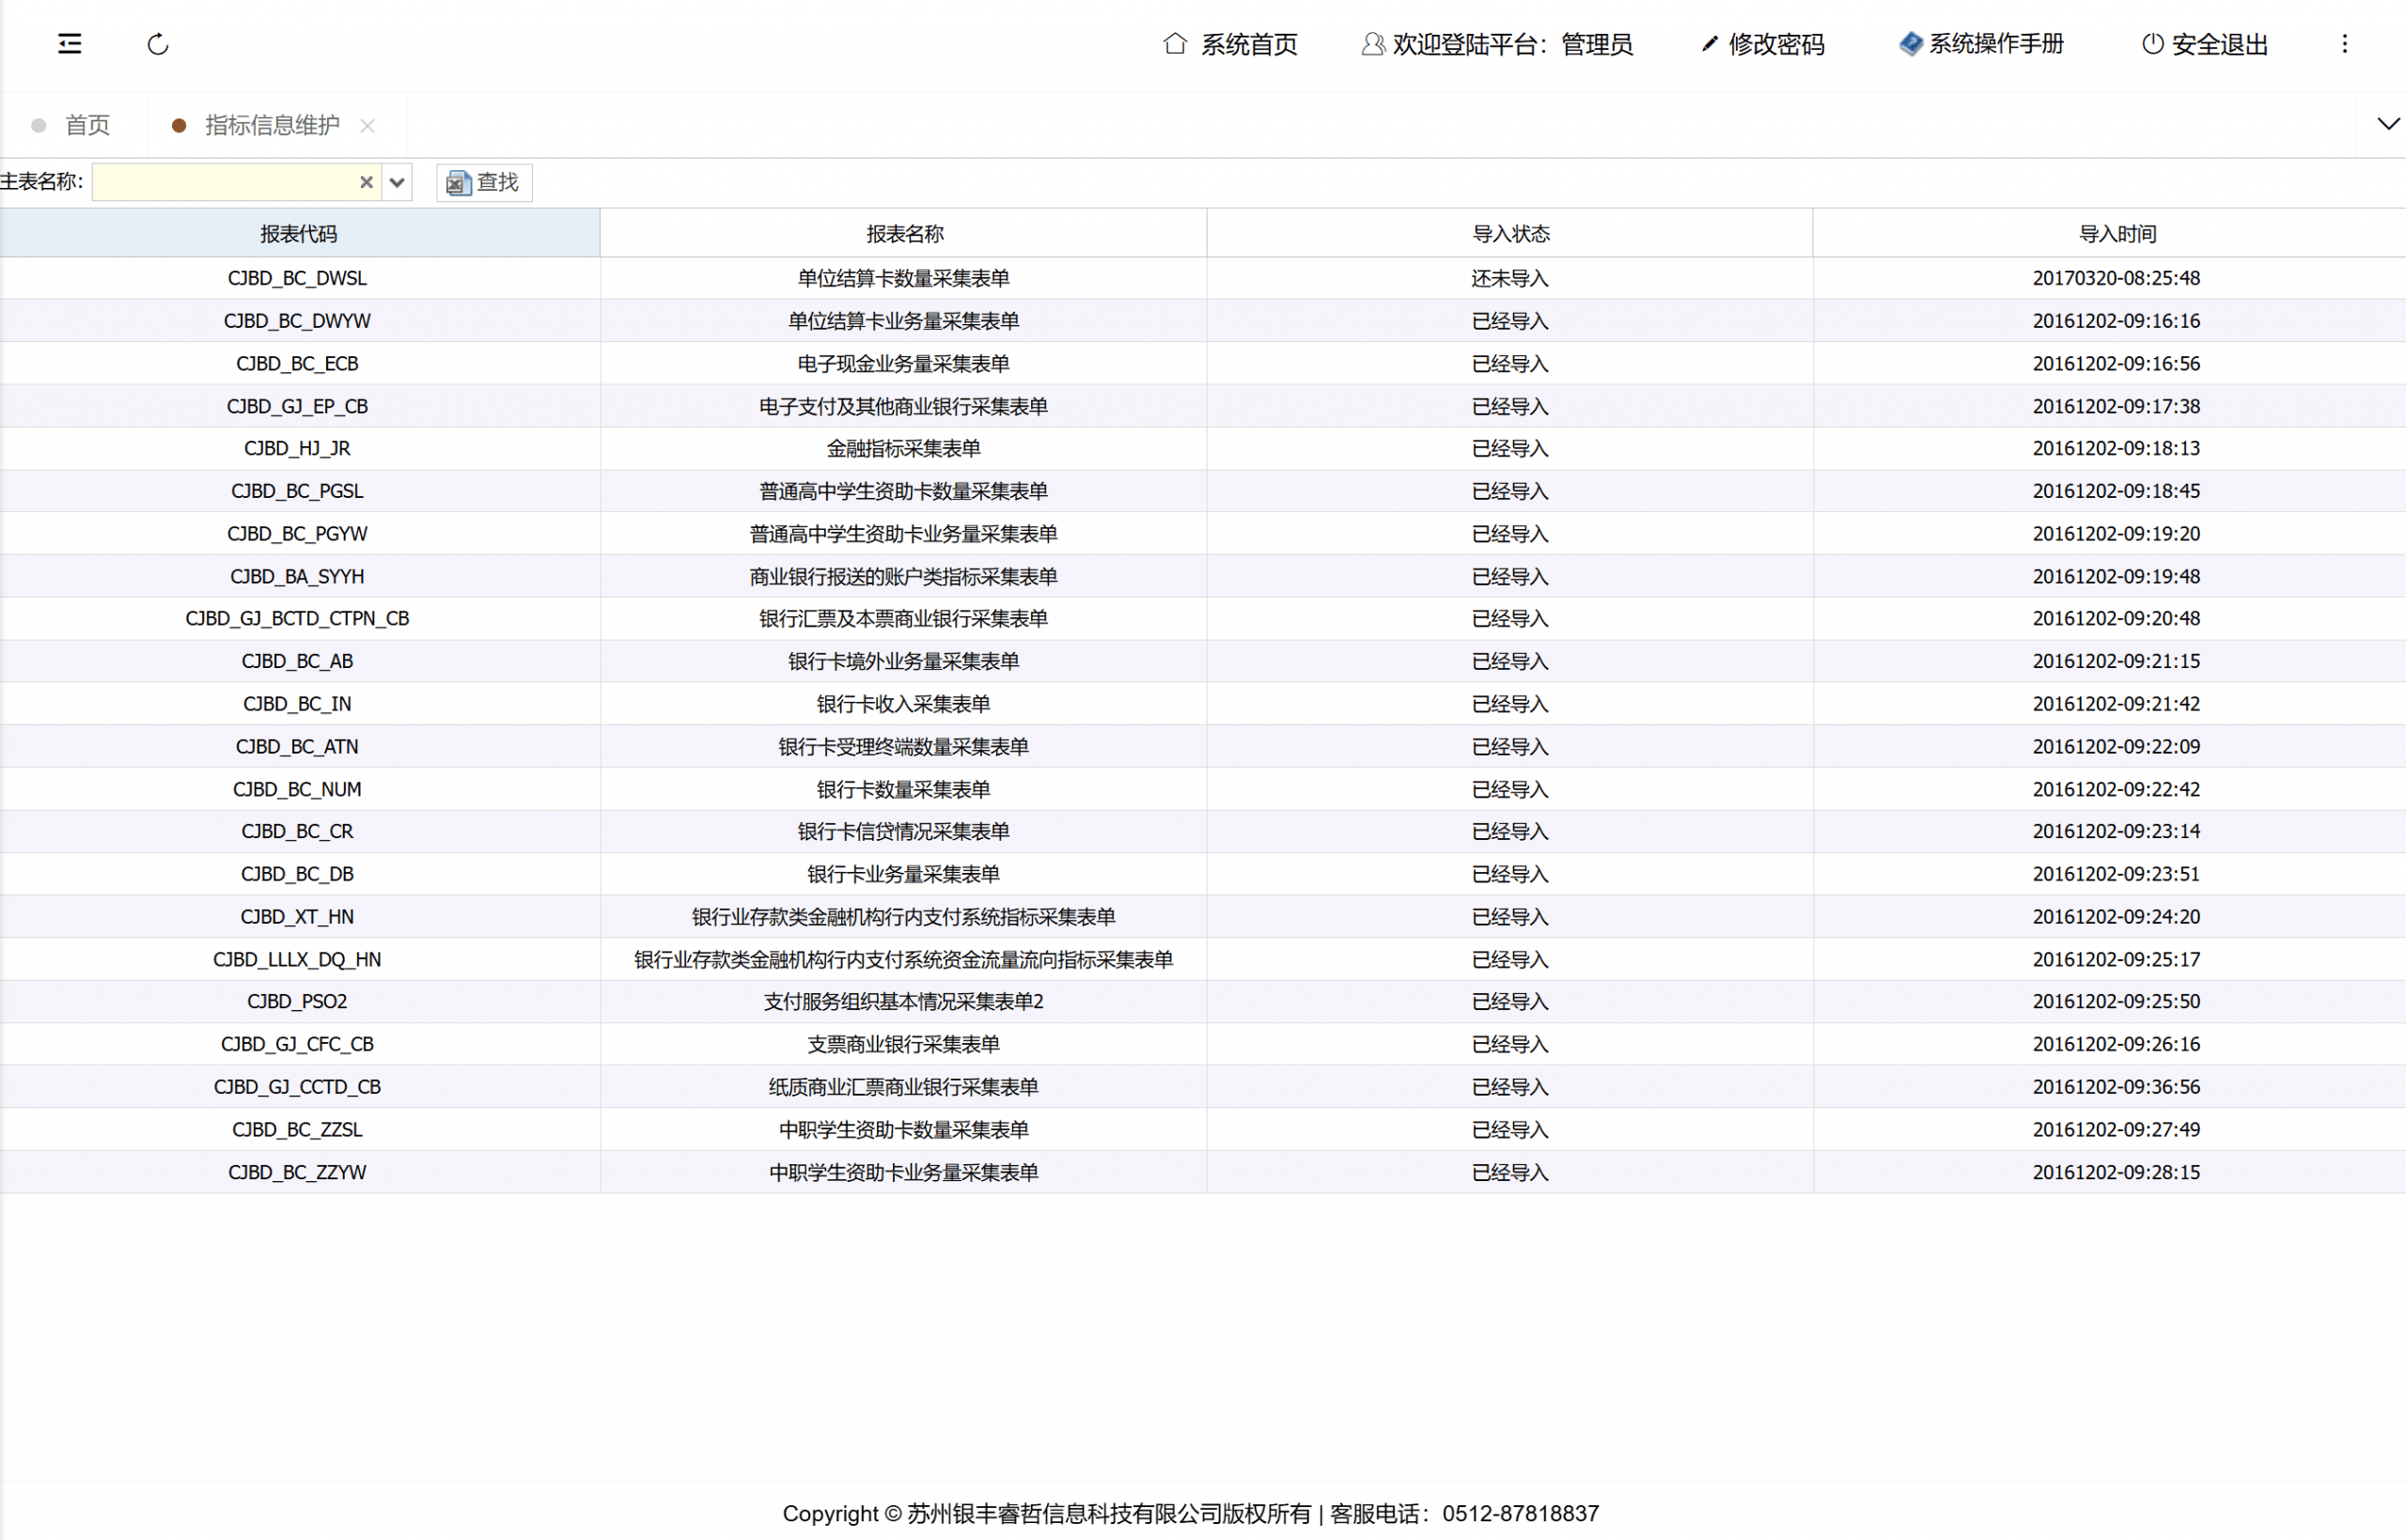Clear the 主表名称 field with X

(x=366, y=182)
